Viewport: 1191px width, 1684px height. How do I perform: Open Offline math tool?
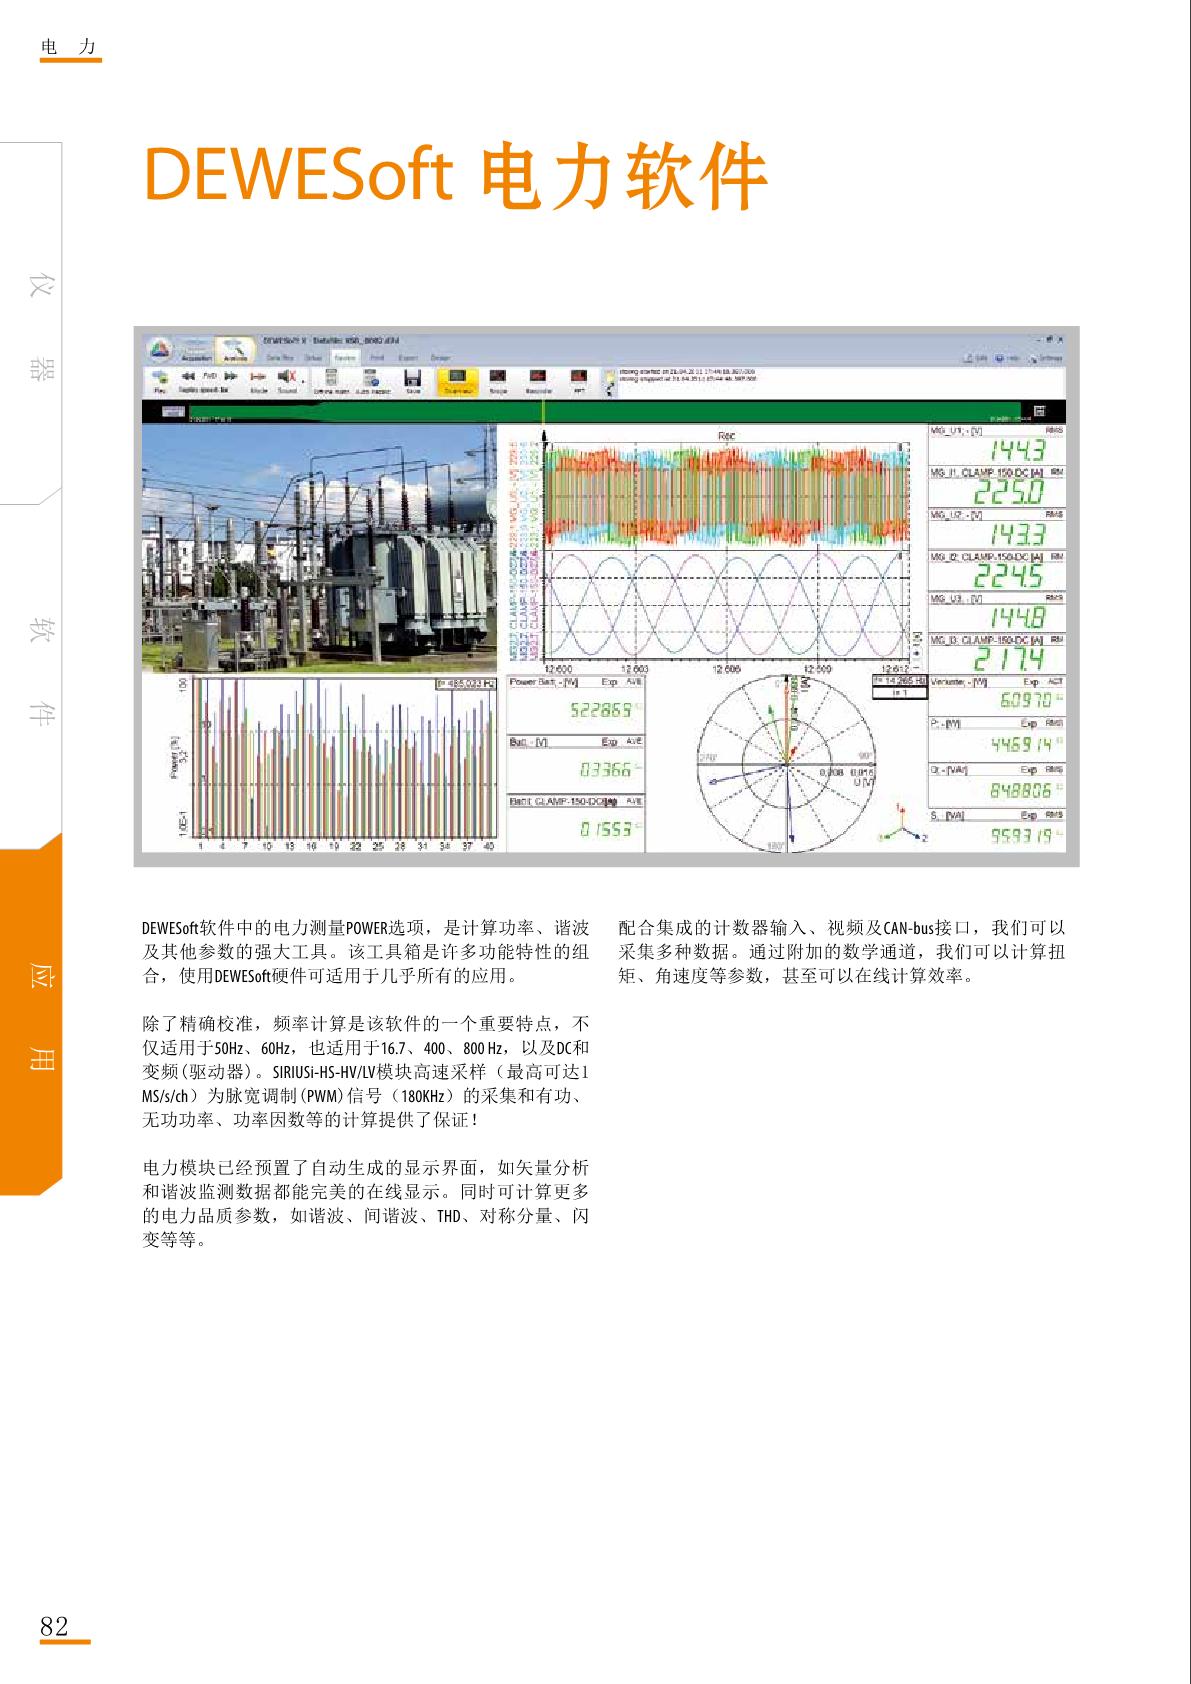331,380
